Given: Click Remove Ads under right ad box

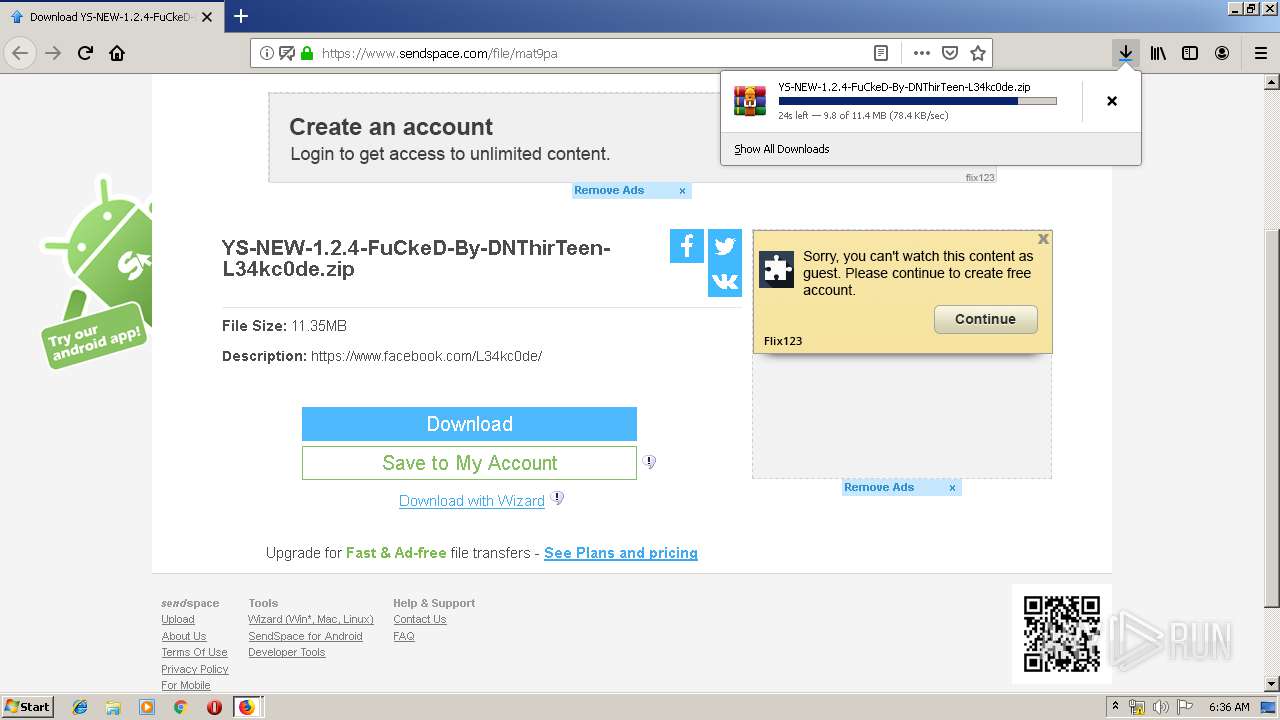Looking at the screenshot, I should pos(879,487).
